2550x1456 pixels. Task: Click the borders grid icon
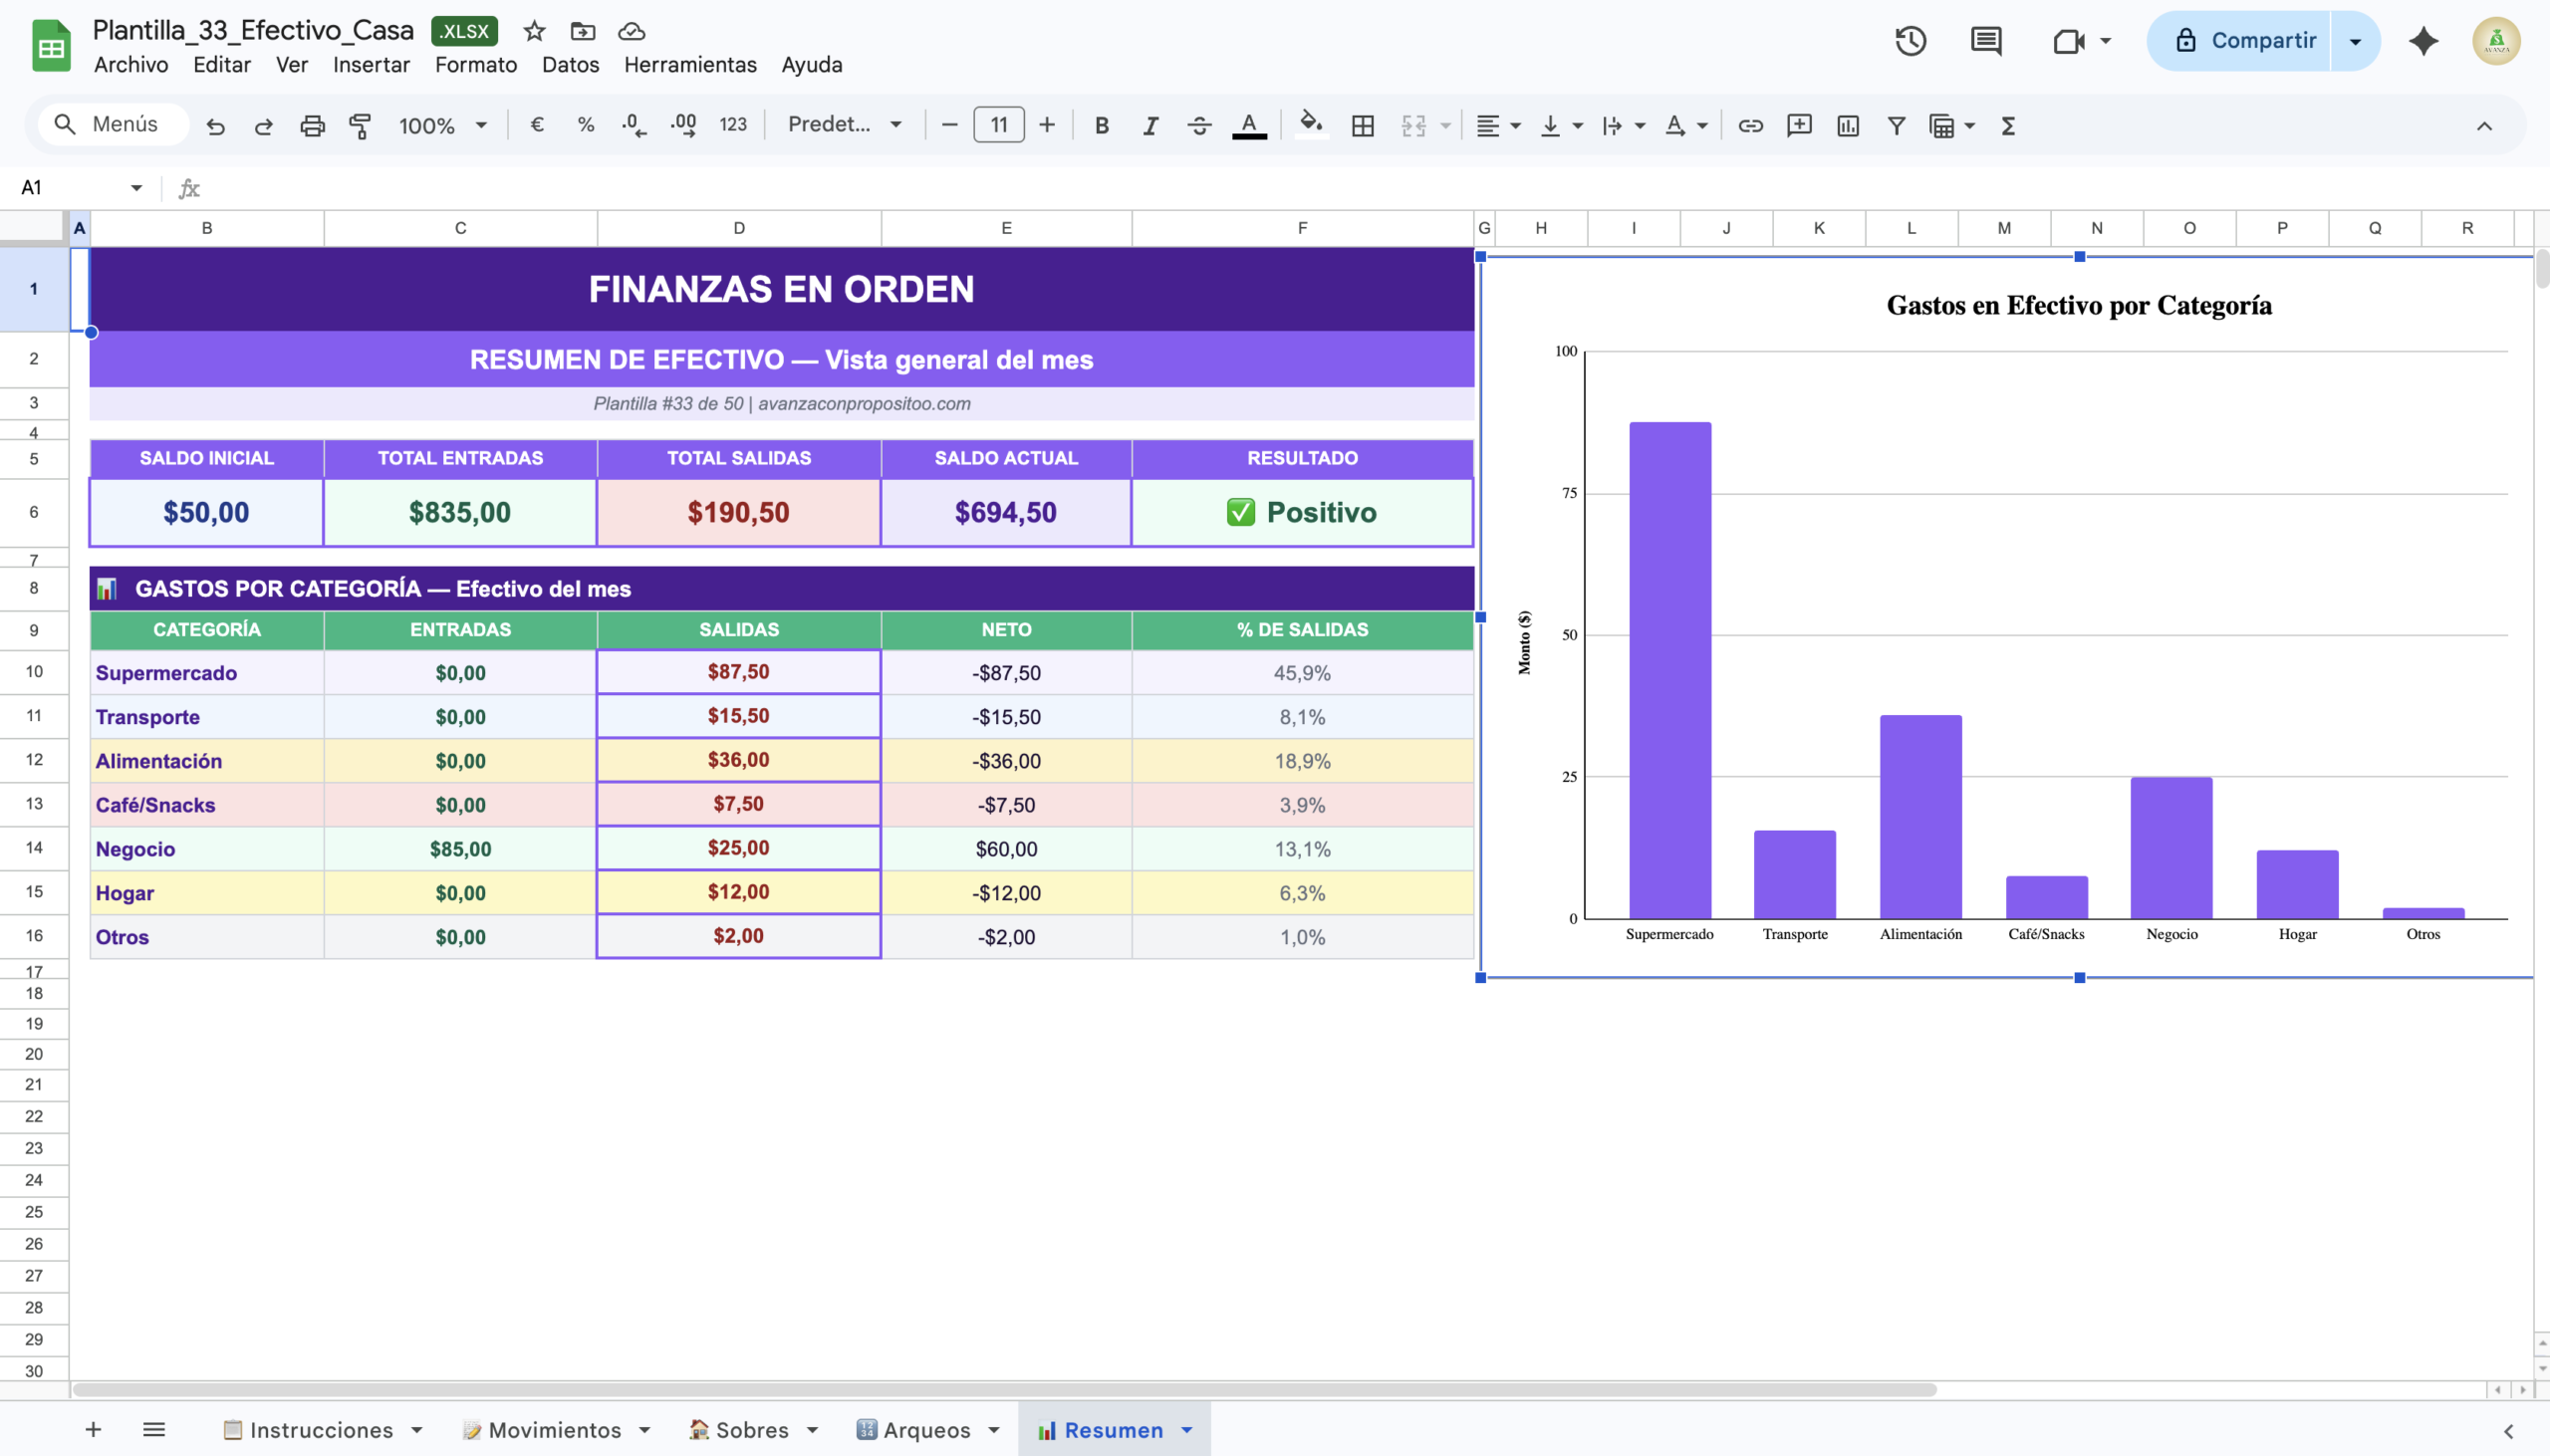pyautogui.click(x=1362, y=125)
